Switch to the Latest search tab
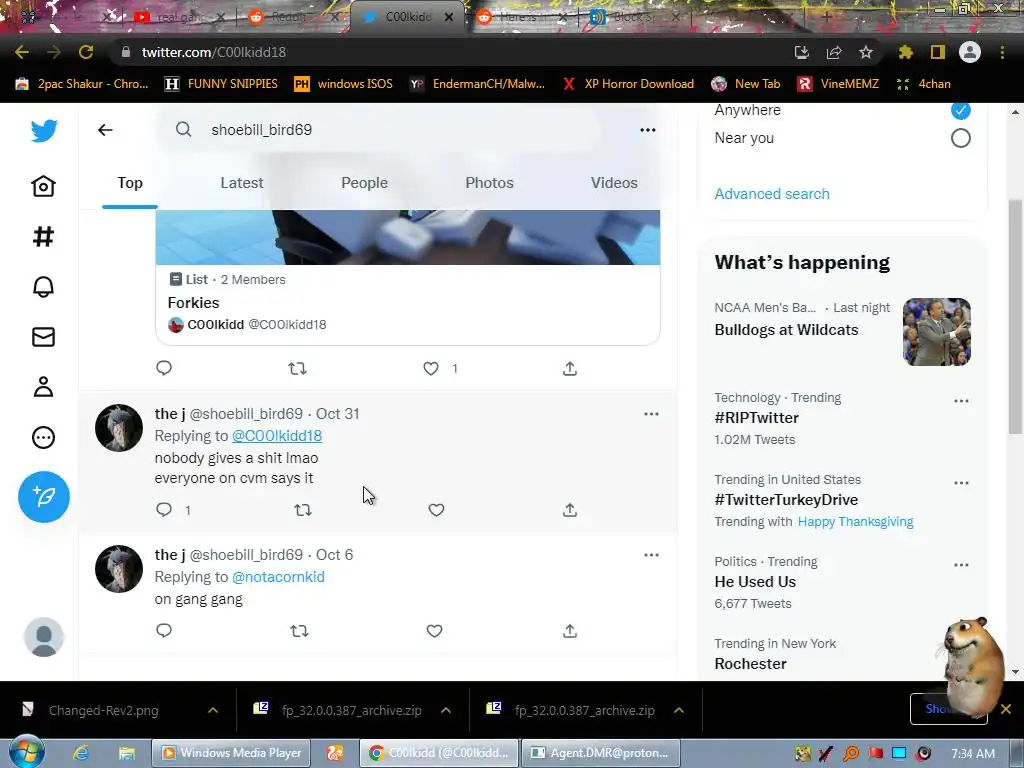The image size is (1024, 768). [x=242, y=183]
